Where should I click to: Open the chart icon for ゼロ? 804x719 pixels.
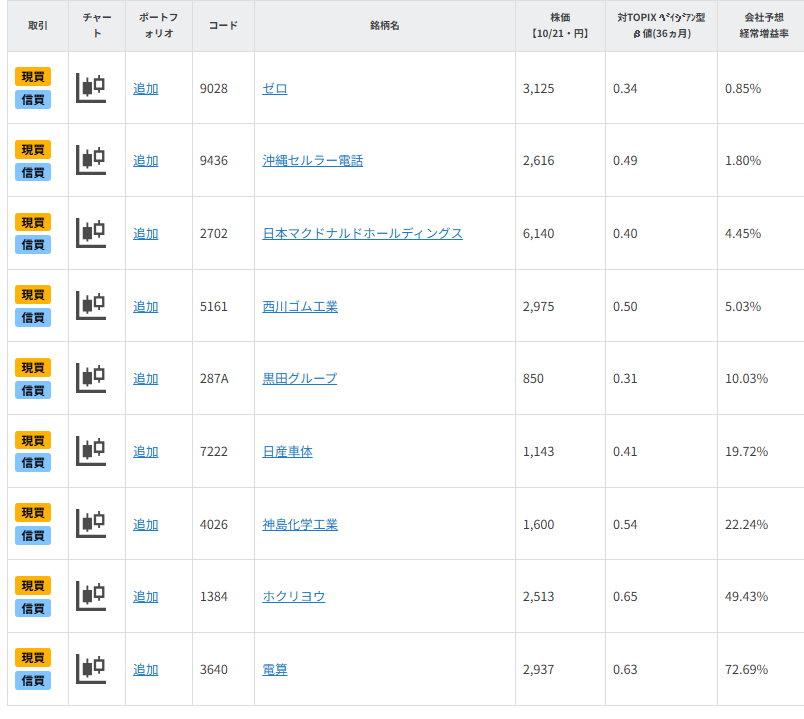[x=91, y=88]
